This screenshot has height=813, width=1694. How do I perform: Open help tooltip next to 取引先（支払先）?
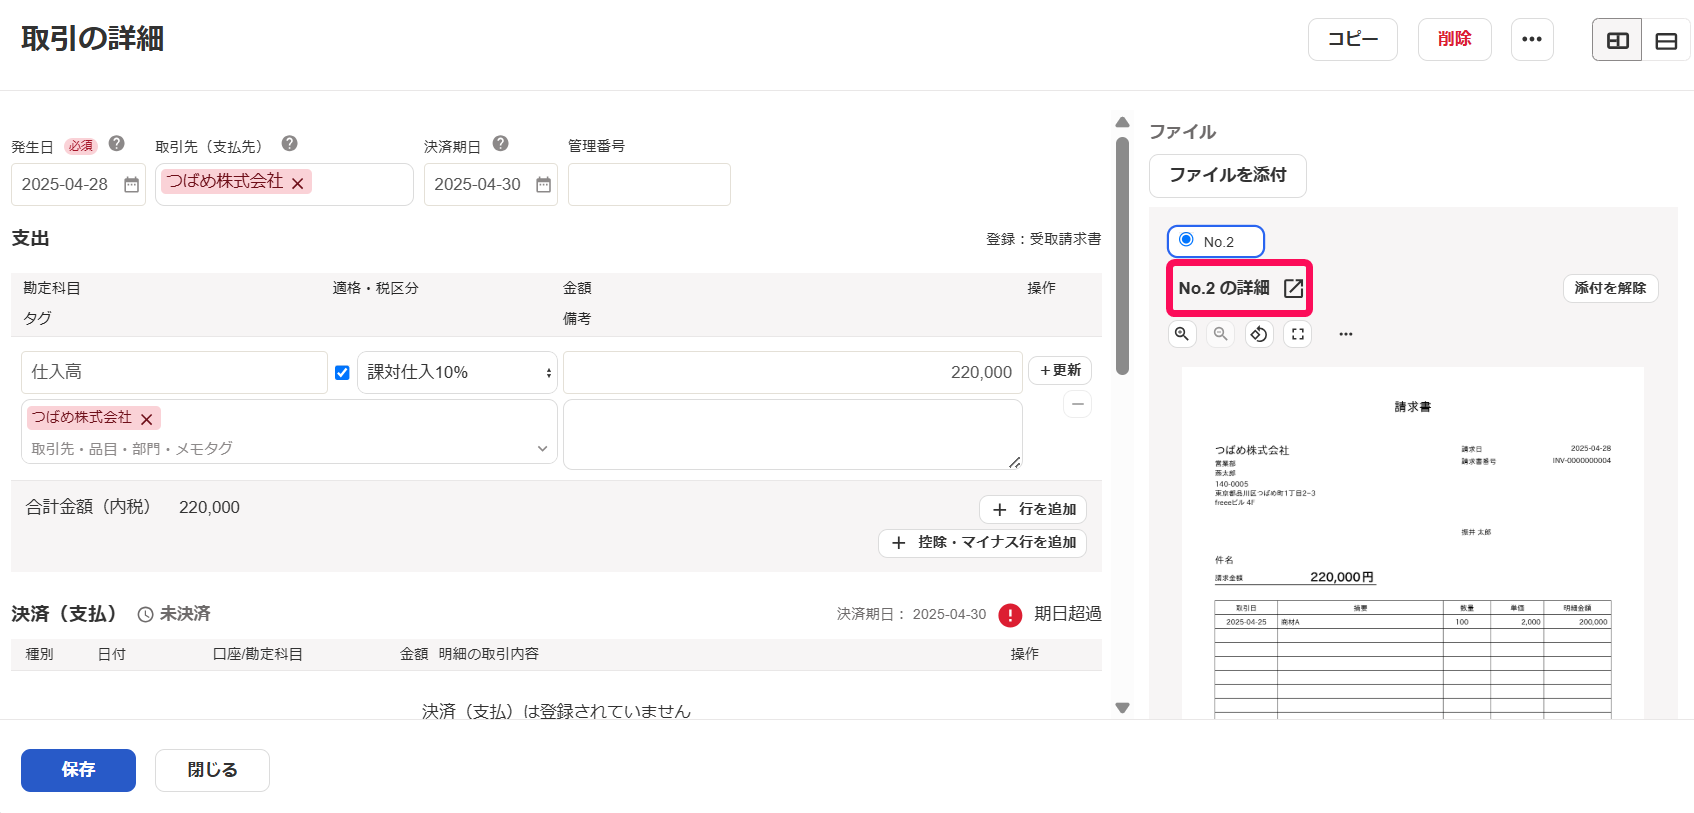[x=289, y=143]
